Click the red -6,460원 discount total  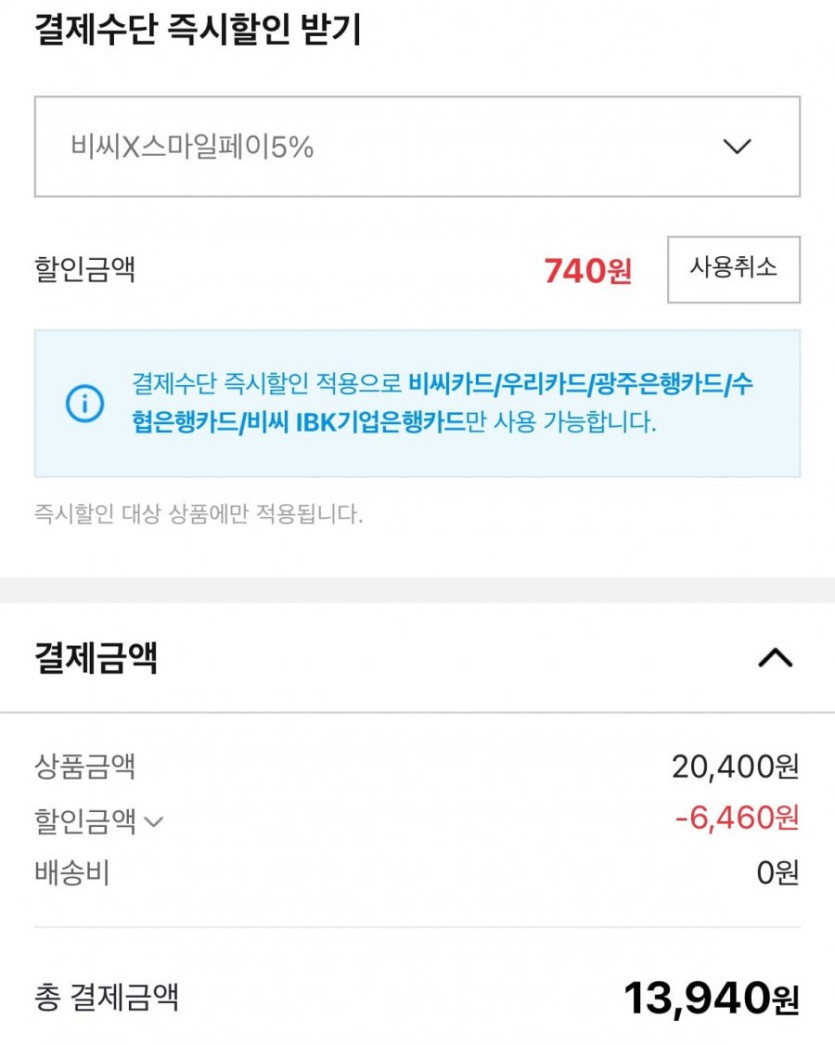point(737,818)
